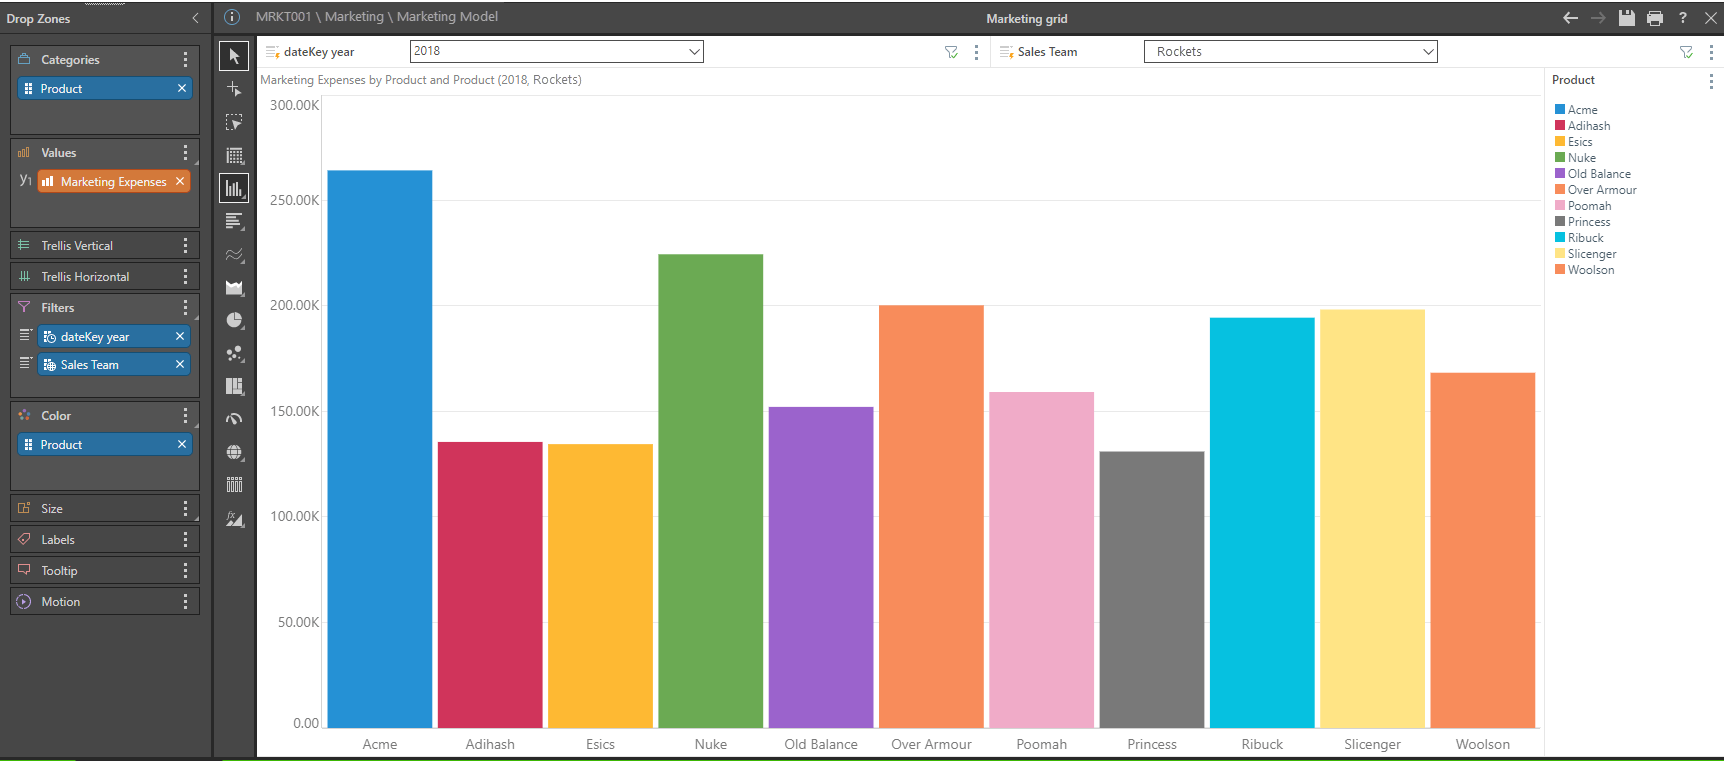Click the Poomah x-axis label
This screenshot has height=761, width=1724.
(x=1042, y=744)
